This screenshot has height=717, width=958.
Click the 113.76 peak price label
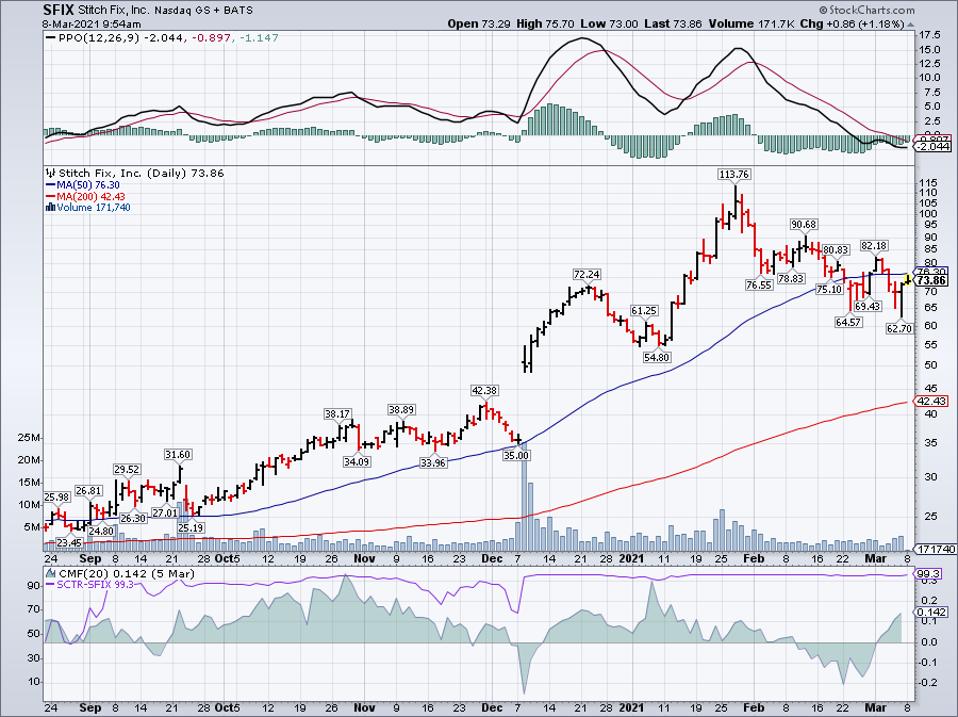(734, 174)
